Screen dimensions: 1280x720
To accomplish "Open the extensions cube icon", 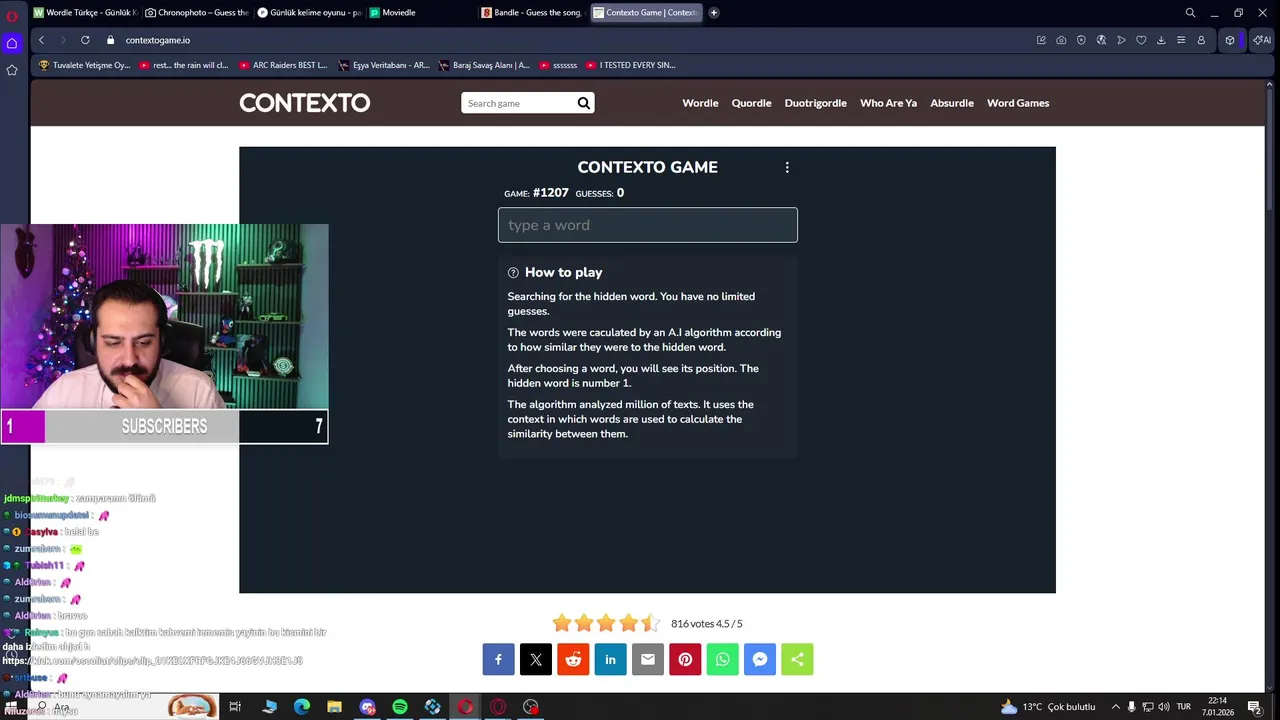I will coord(1230,40).
